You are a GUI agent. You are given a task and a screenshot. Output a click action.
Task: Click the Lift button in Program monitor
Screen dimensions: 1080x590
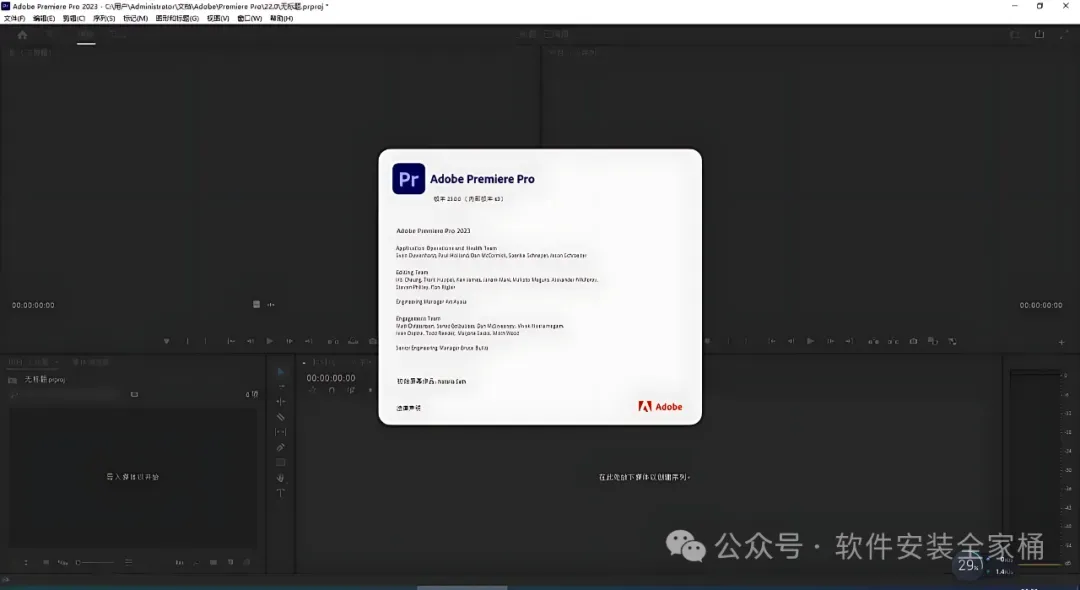873,341
